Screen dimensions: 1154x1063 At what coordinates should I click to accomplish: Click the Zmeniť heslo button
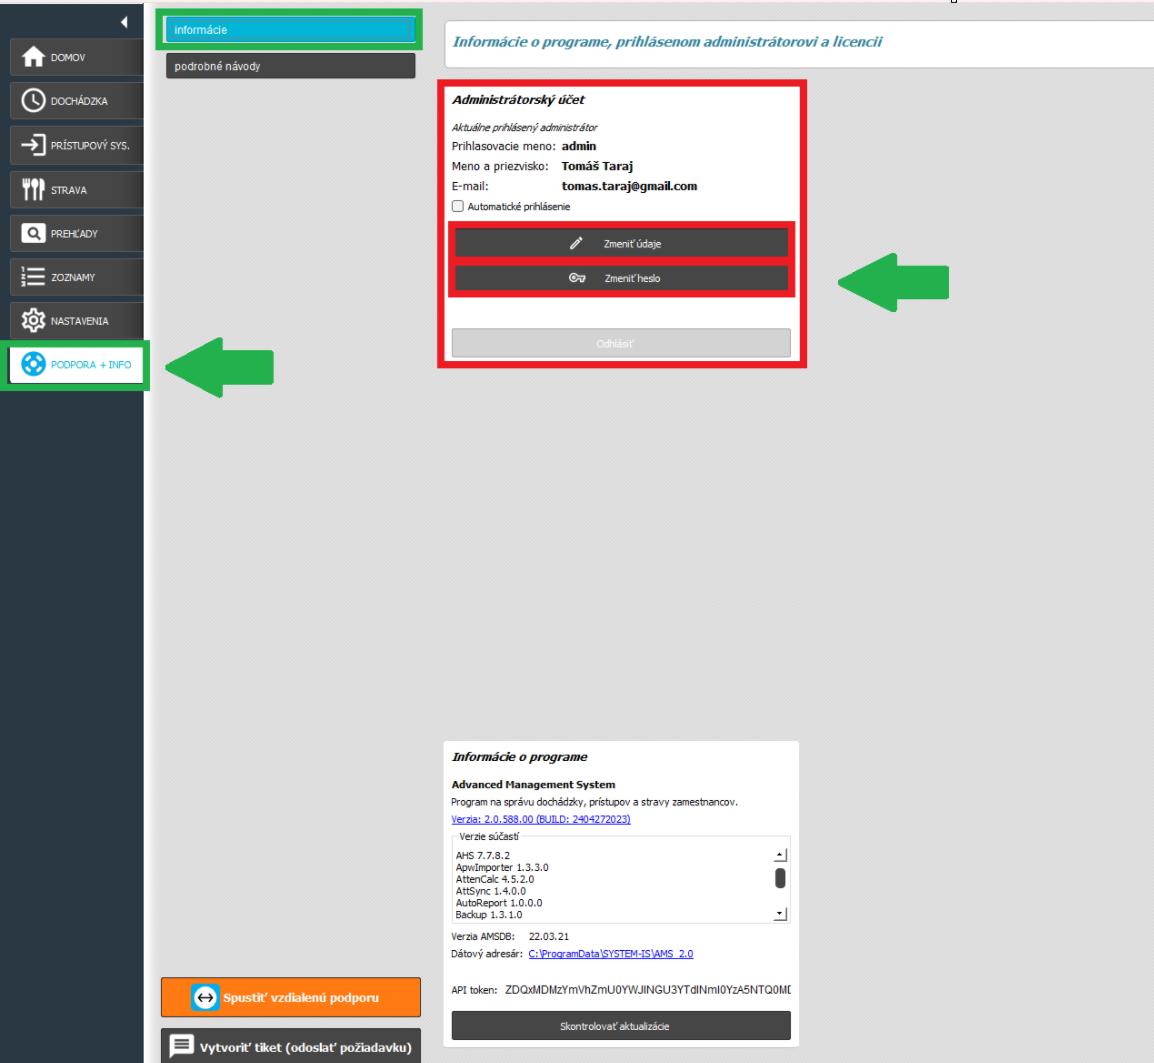tap(621, 279)
